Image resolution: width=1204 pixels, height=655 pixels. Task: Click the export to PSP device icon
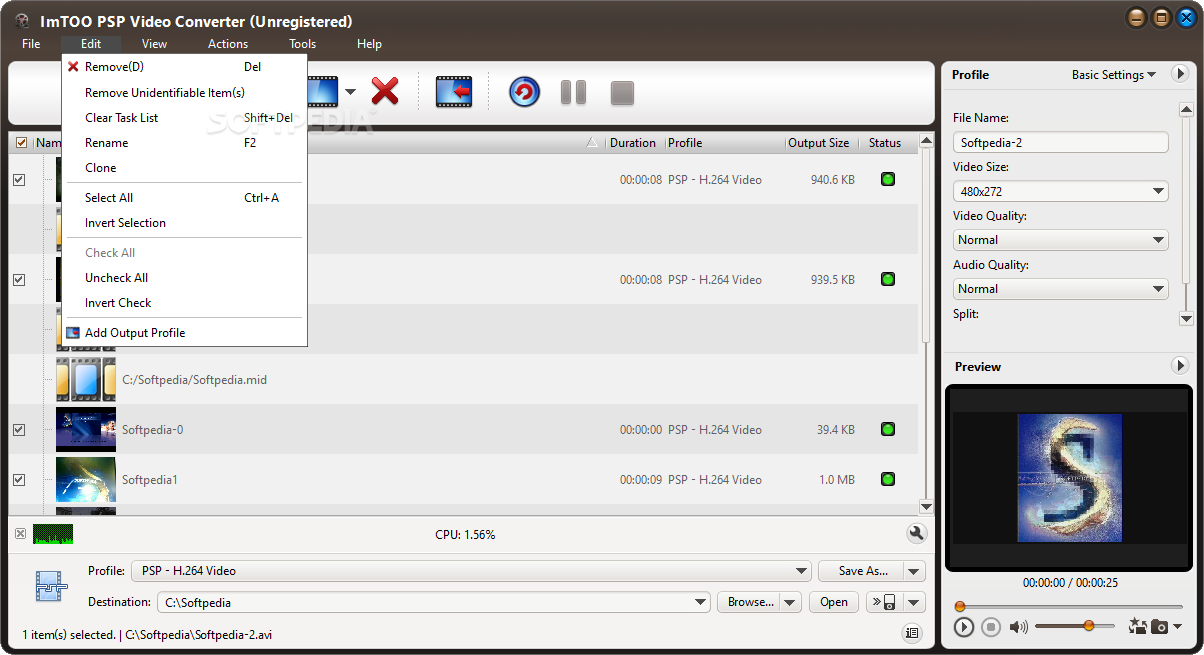point(883,602)
